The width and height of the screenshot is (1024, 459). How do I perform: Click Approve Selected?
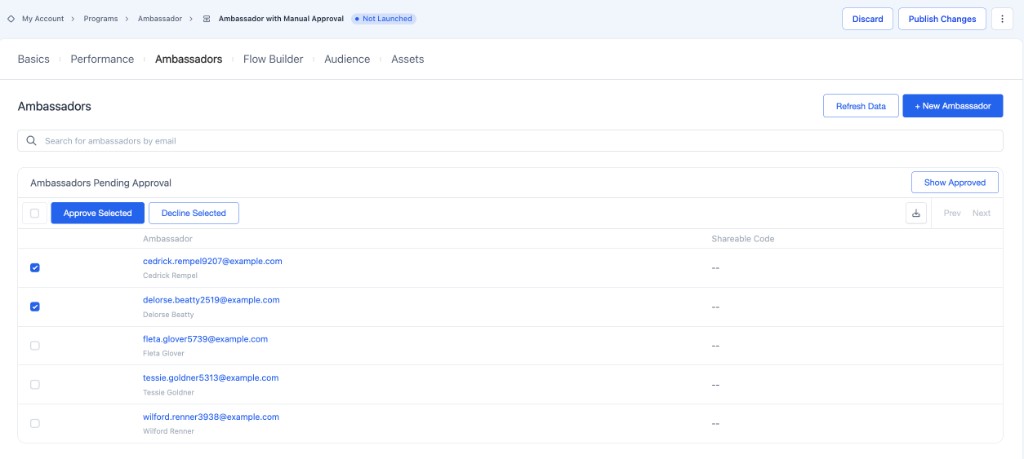coord(97,213)
